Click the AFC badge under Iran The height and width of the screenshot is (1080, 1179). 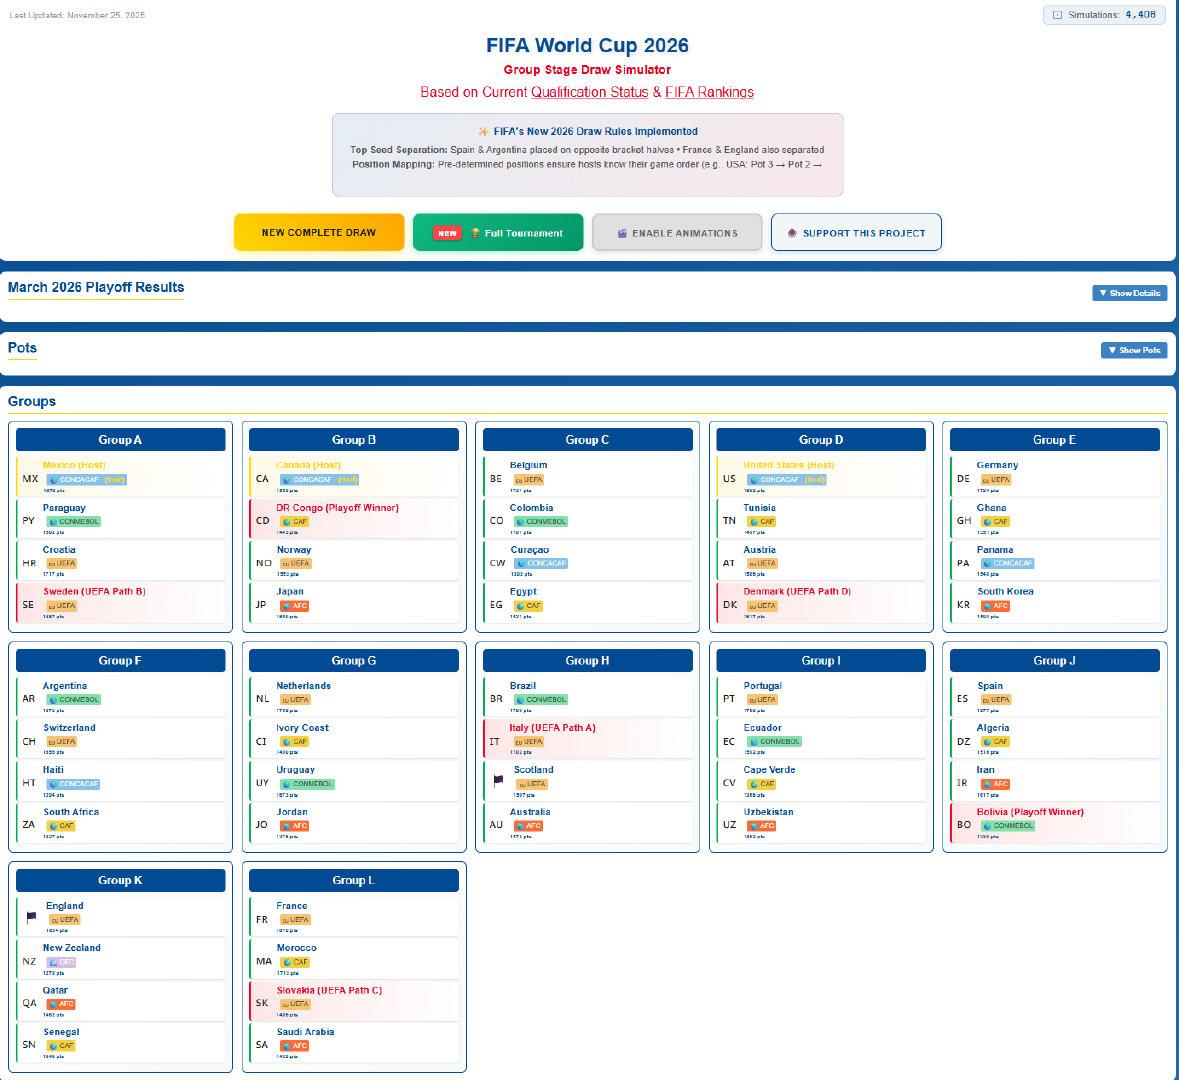(x=995, y=784)
